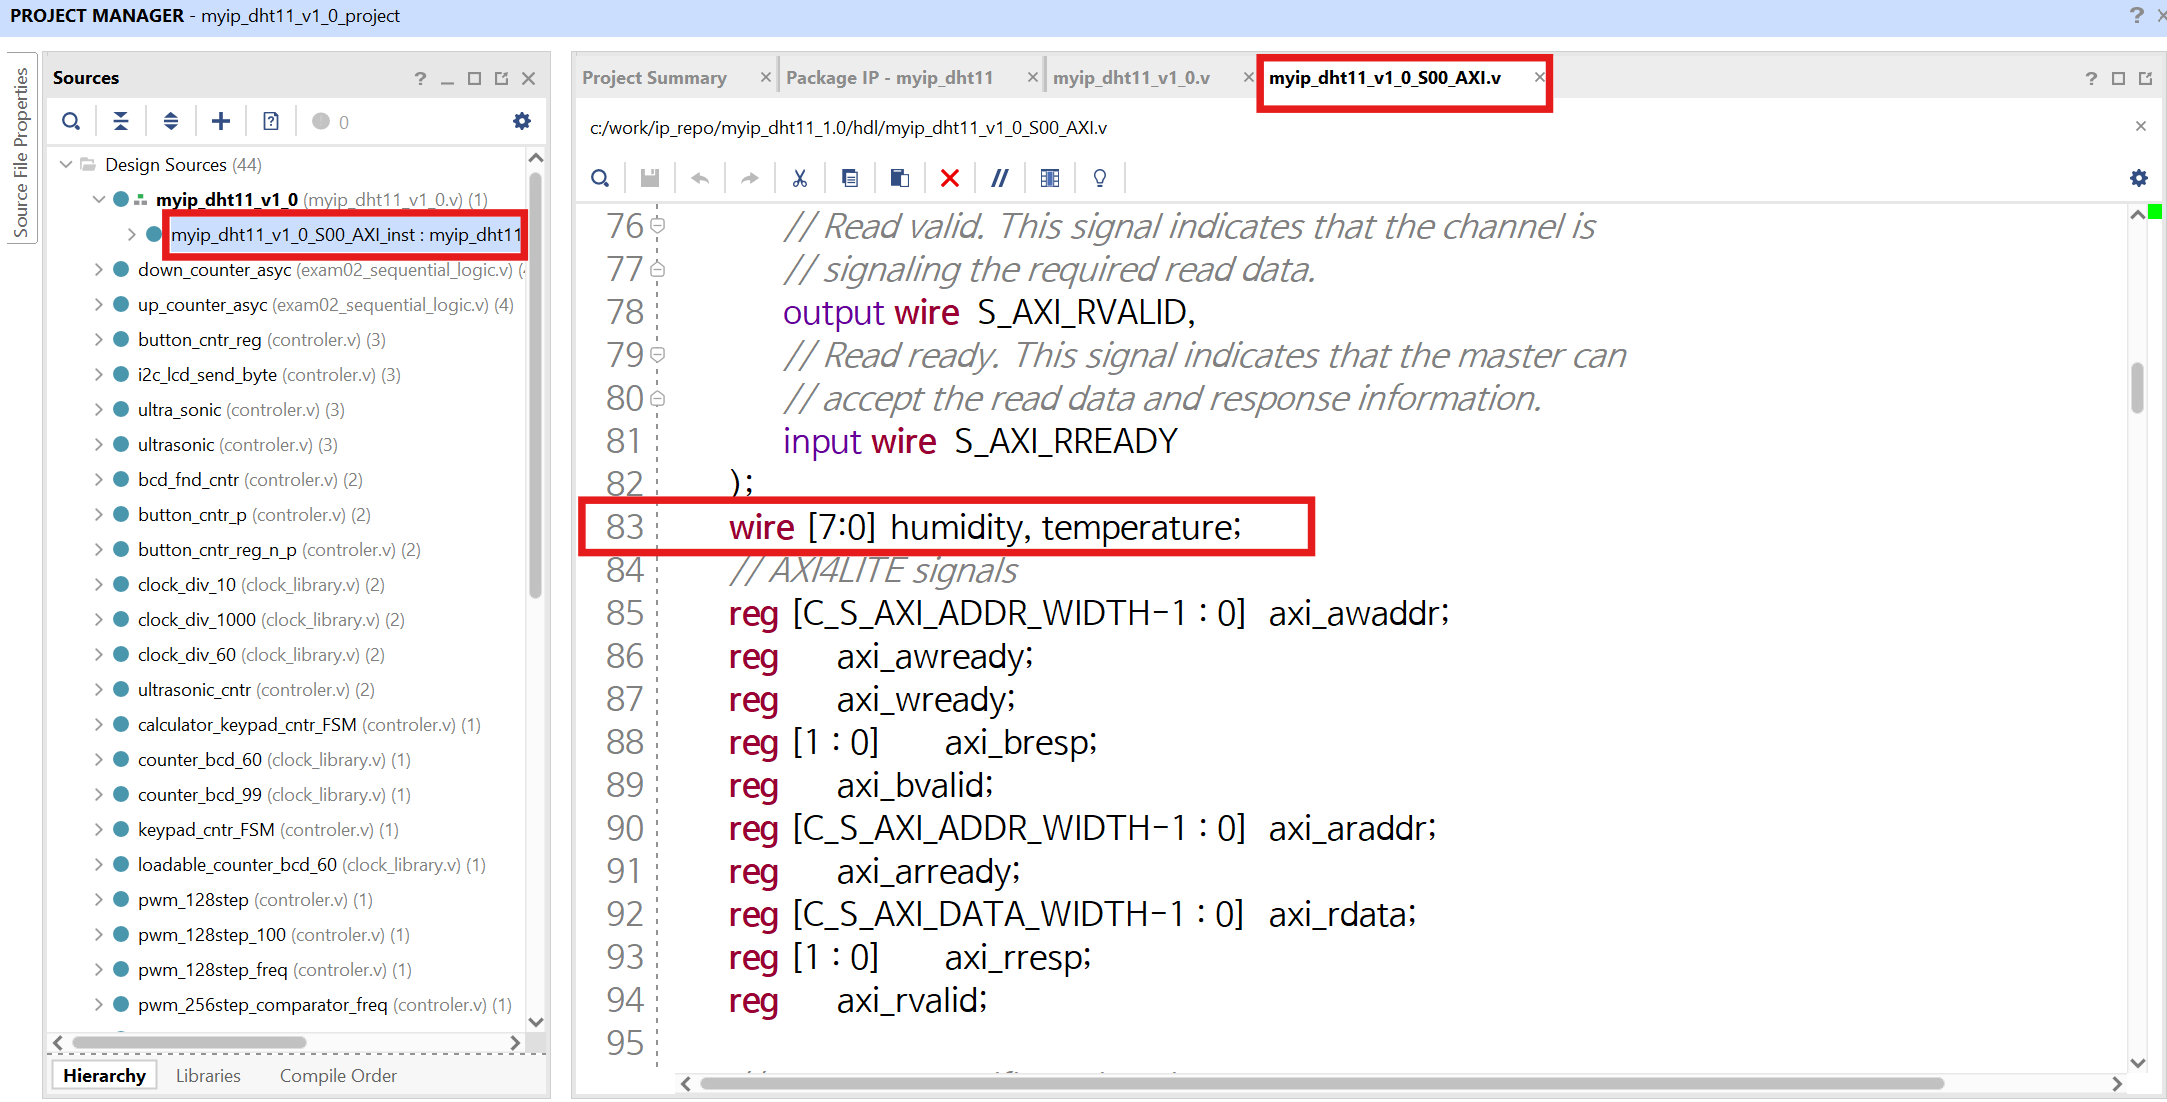Switch to the Libraries view tab

pyautogui.click(x=208, y=1076)
